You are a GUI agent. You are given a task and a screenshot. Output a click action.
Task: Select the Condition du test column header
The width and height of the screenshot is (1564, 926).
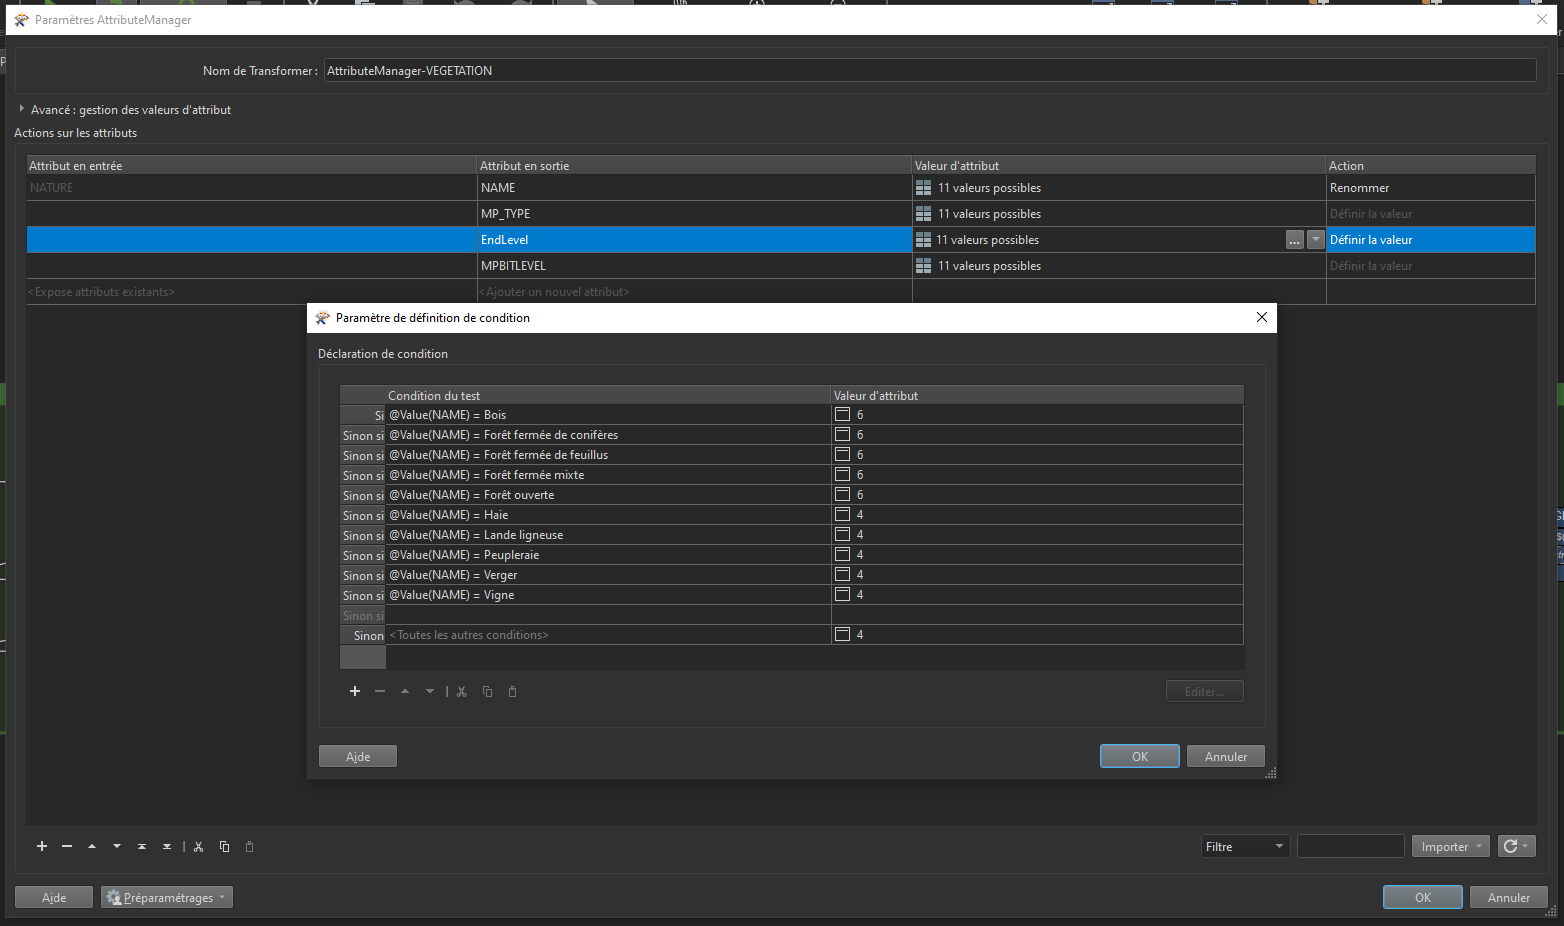coord(608,395)
